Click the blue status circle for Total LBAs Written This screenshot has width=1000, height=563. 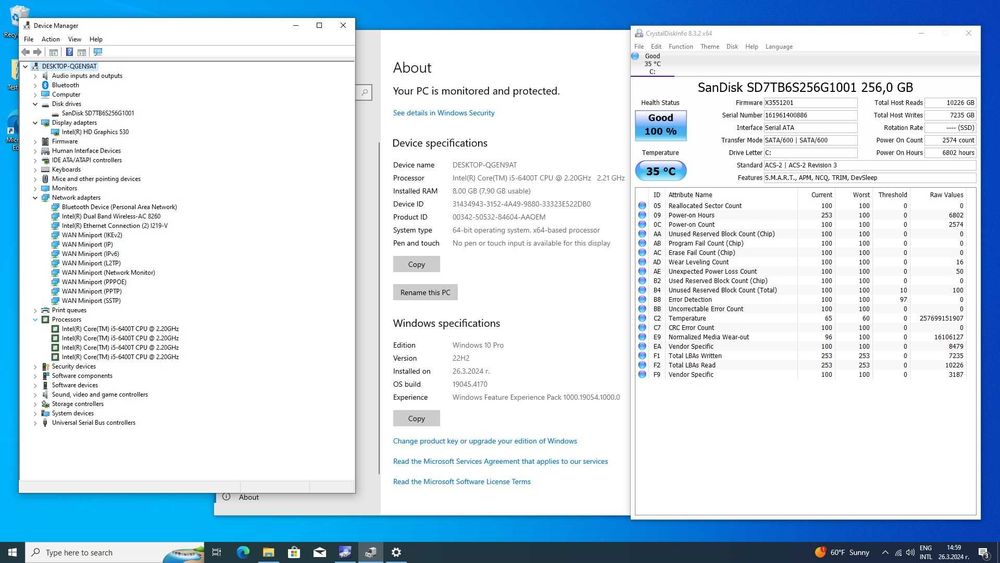pos(642,356)
